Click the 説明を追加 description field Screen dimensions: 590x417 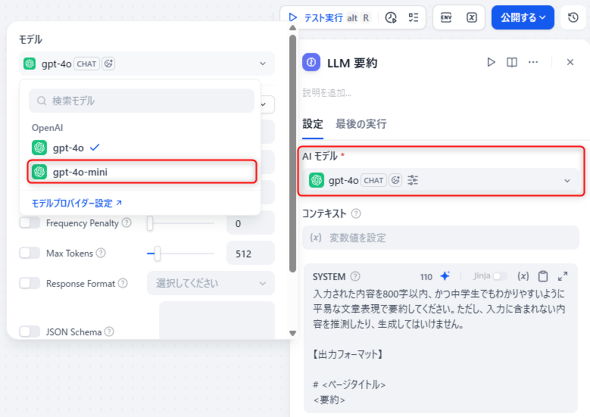tap(327, 93)
